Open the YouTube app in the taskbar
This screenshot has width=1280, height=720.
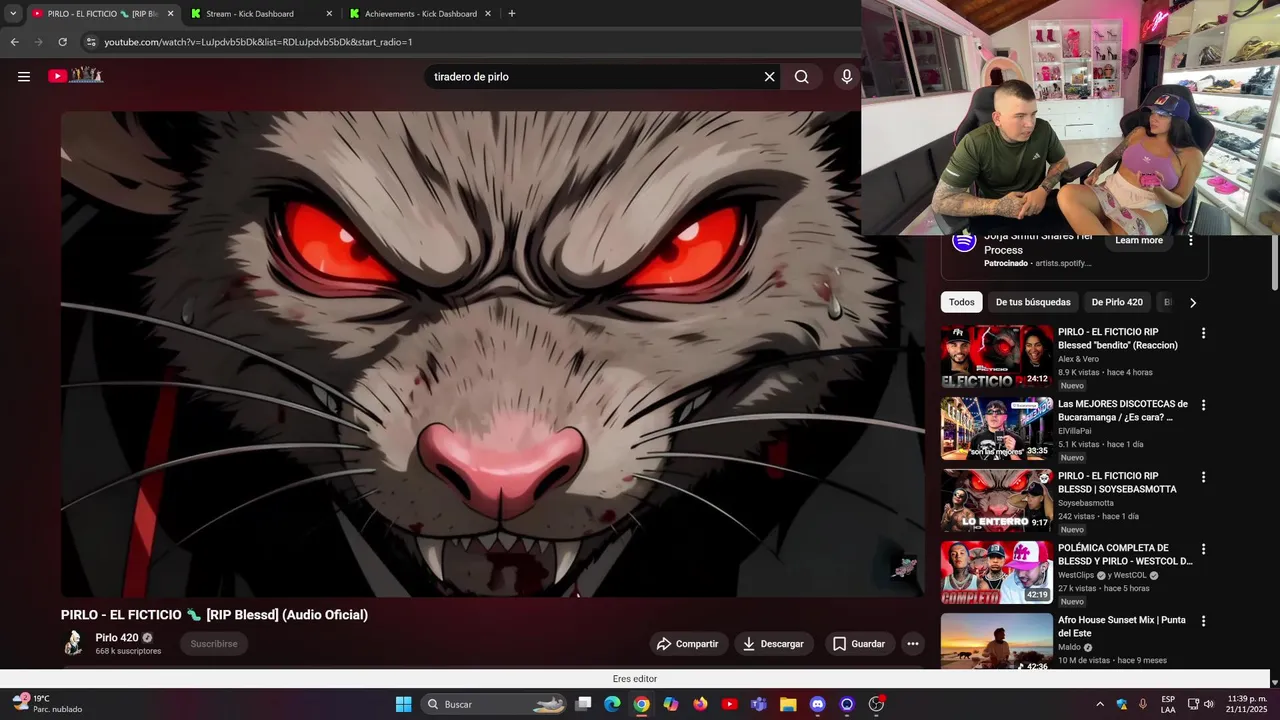(x=729, y=704)
